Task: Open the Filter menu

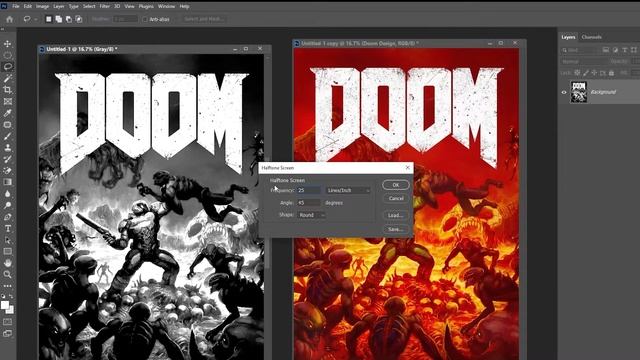Action: [x=104, y=7]
